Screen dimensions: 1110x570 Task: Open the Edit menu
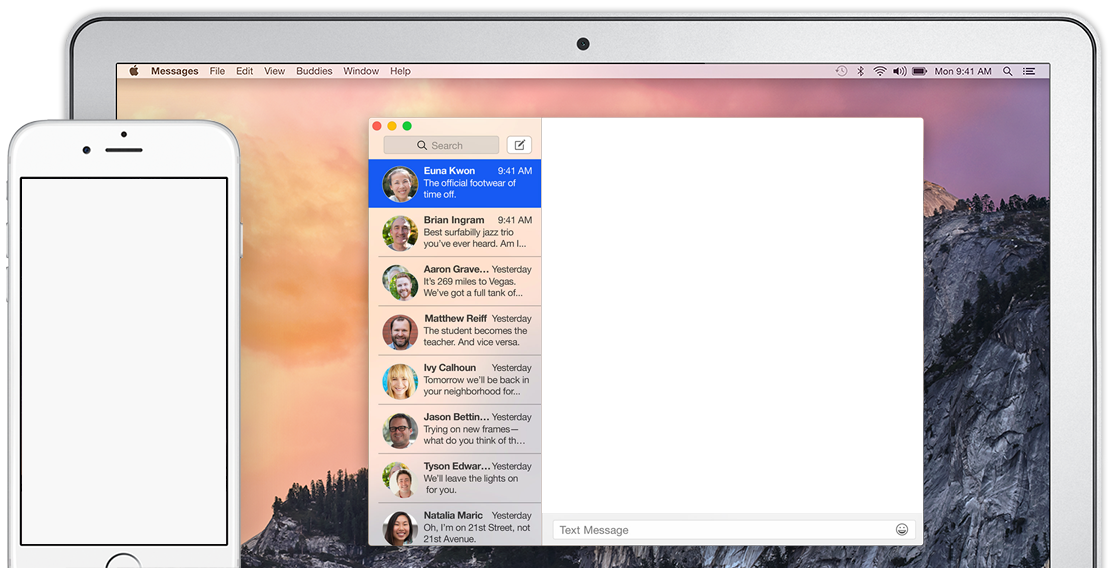coord(245,71)
